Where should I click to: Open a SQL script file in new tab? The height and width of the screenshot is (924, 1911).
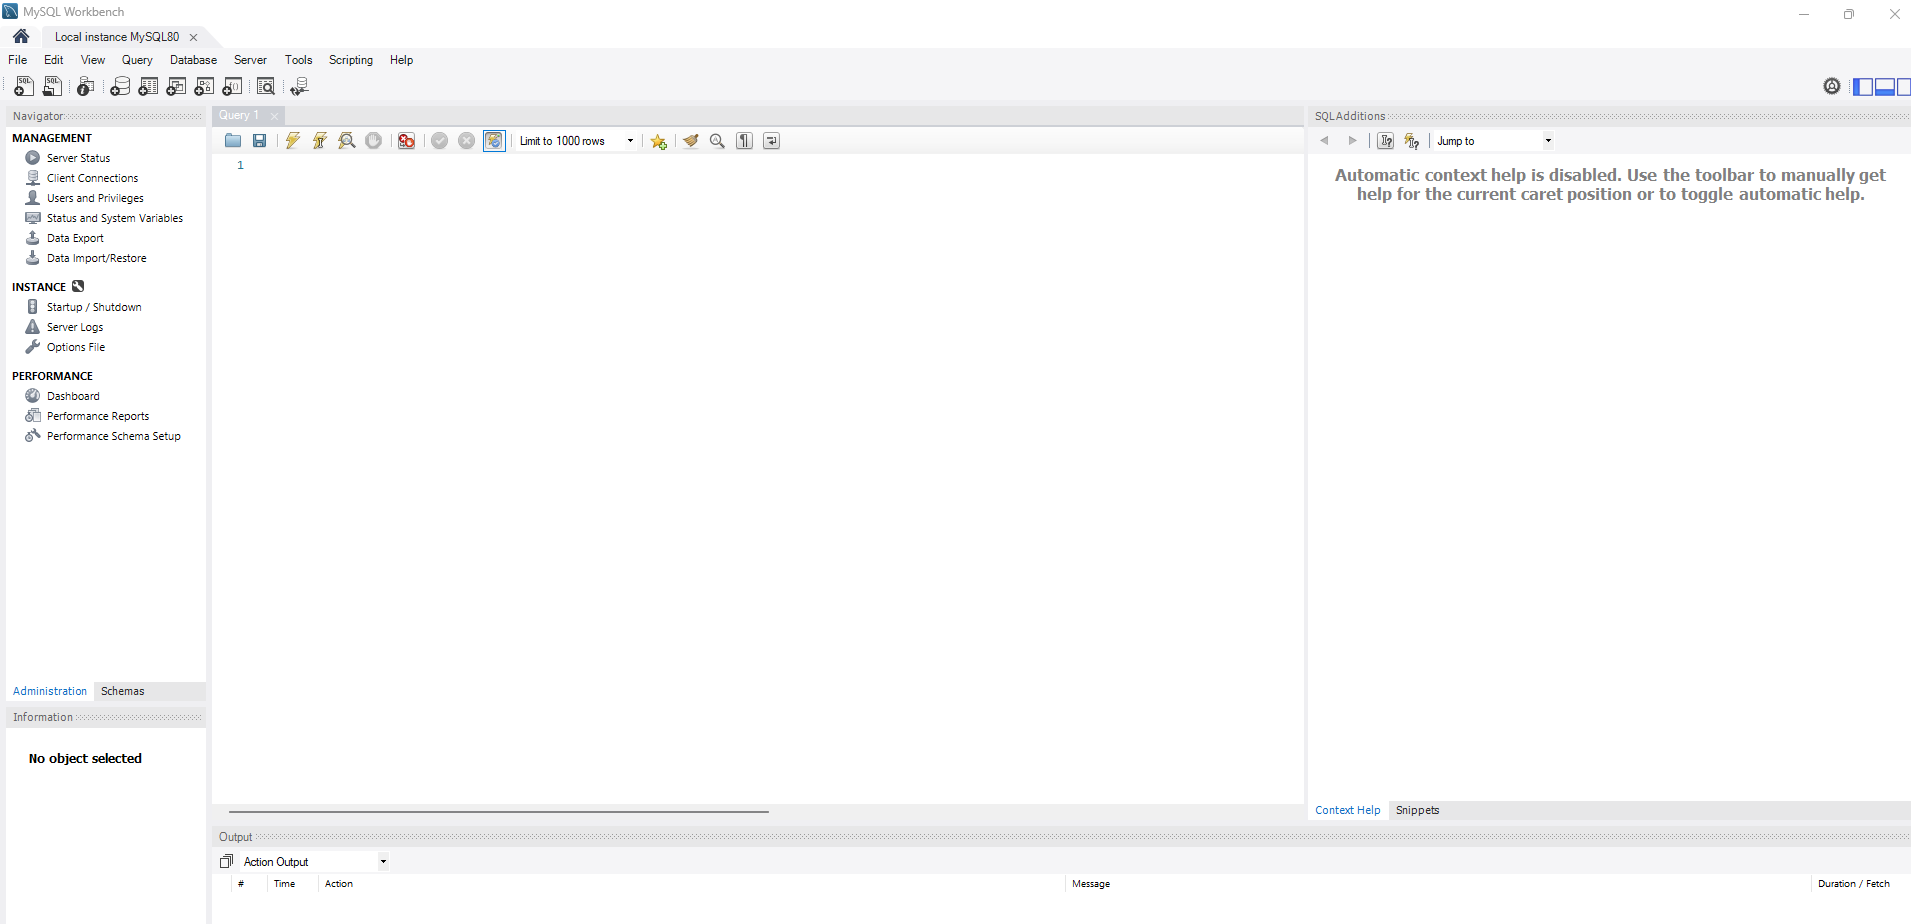click(52, 87)
